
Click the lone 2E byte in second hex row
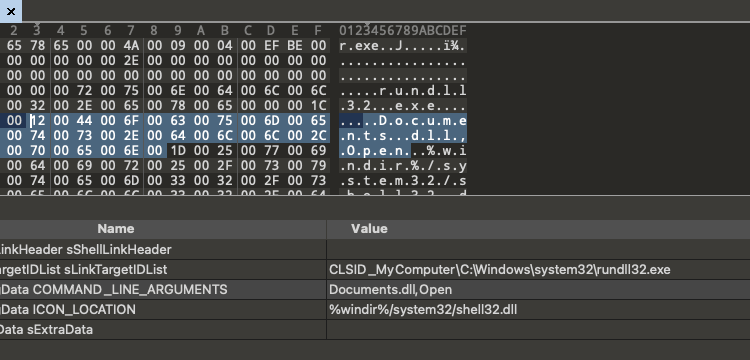click(131, 61)
